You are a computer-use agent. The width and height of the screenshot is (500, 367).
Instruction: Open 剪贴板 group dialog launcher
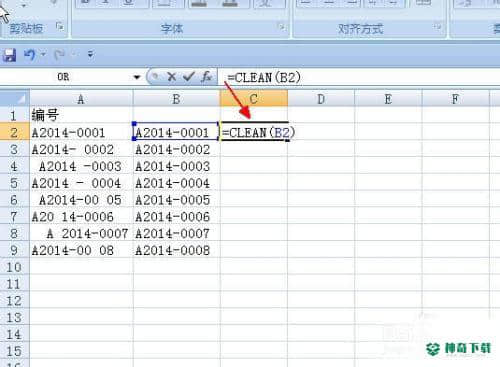[60, 26]
